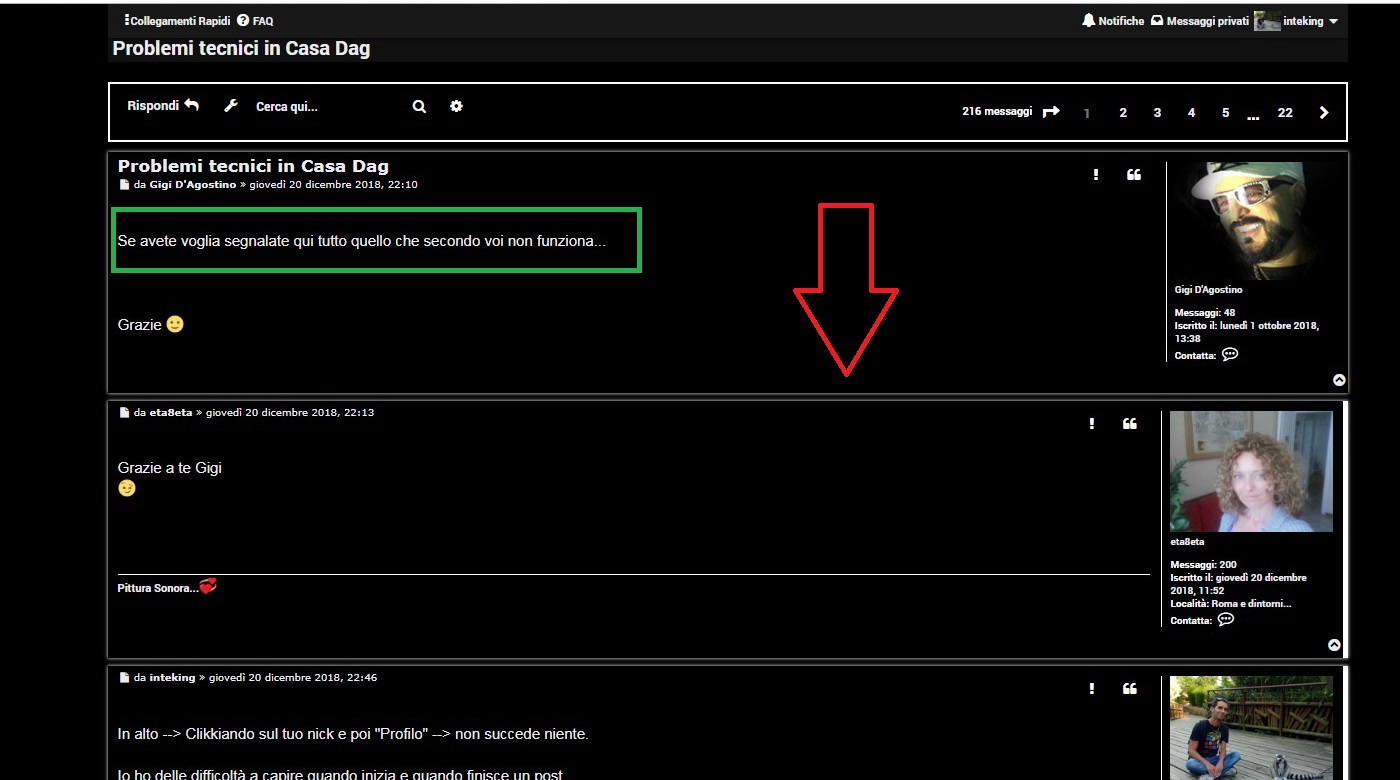Viewport: 1400px width, 780px height.
Task: Click the jump-to-page arrow icon
Action: tap(1051, 112)
